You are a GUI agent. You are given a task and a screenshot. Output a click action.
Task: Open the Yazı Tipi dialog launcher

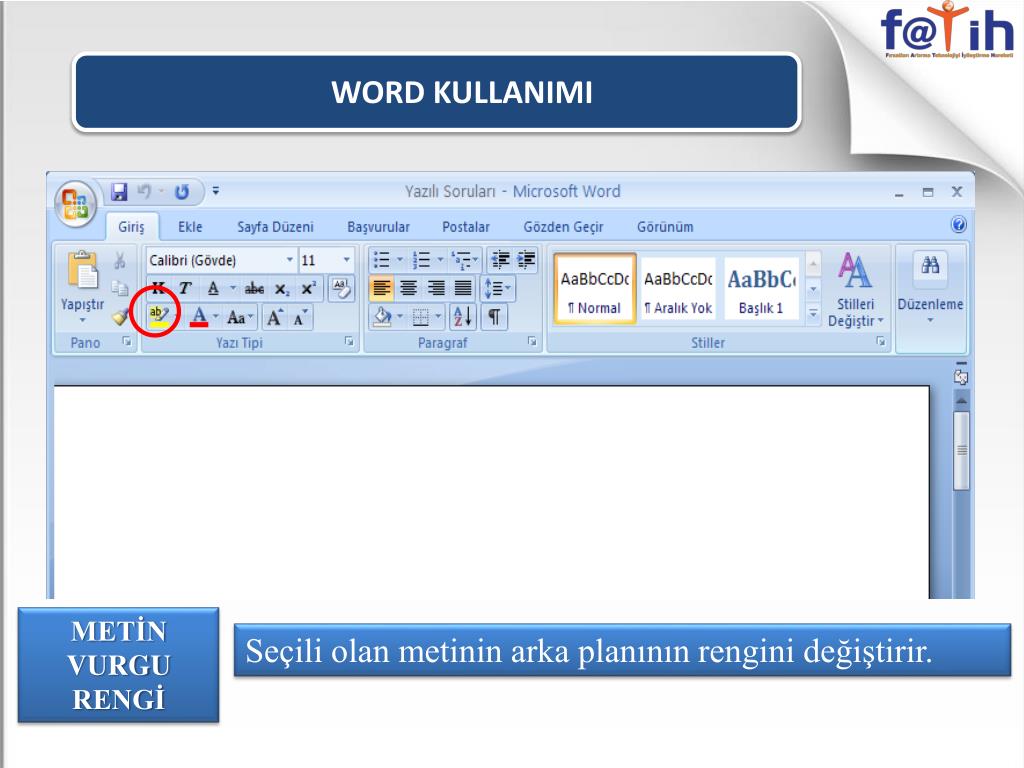tap(349, 342)
